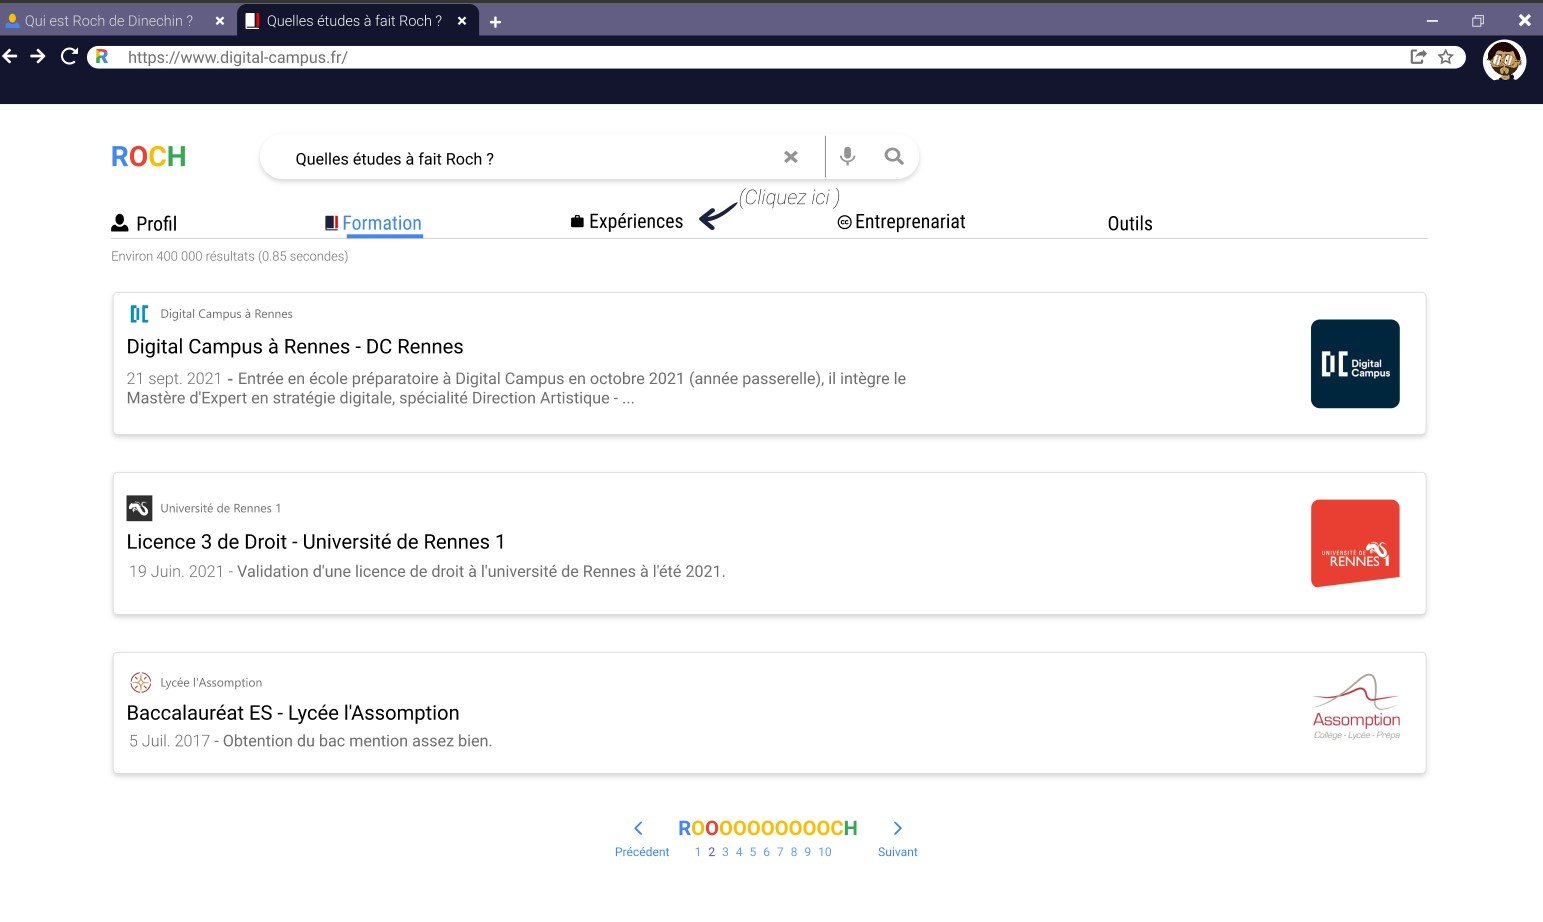Open 'Baccalauréat ES - Lycée l'Assomption' result

[293, 713]
